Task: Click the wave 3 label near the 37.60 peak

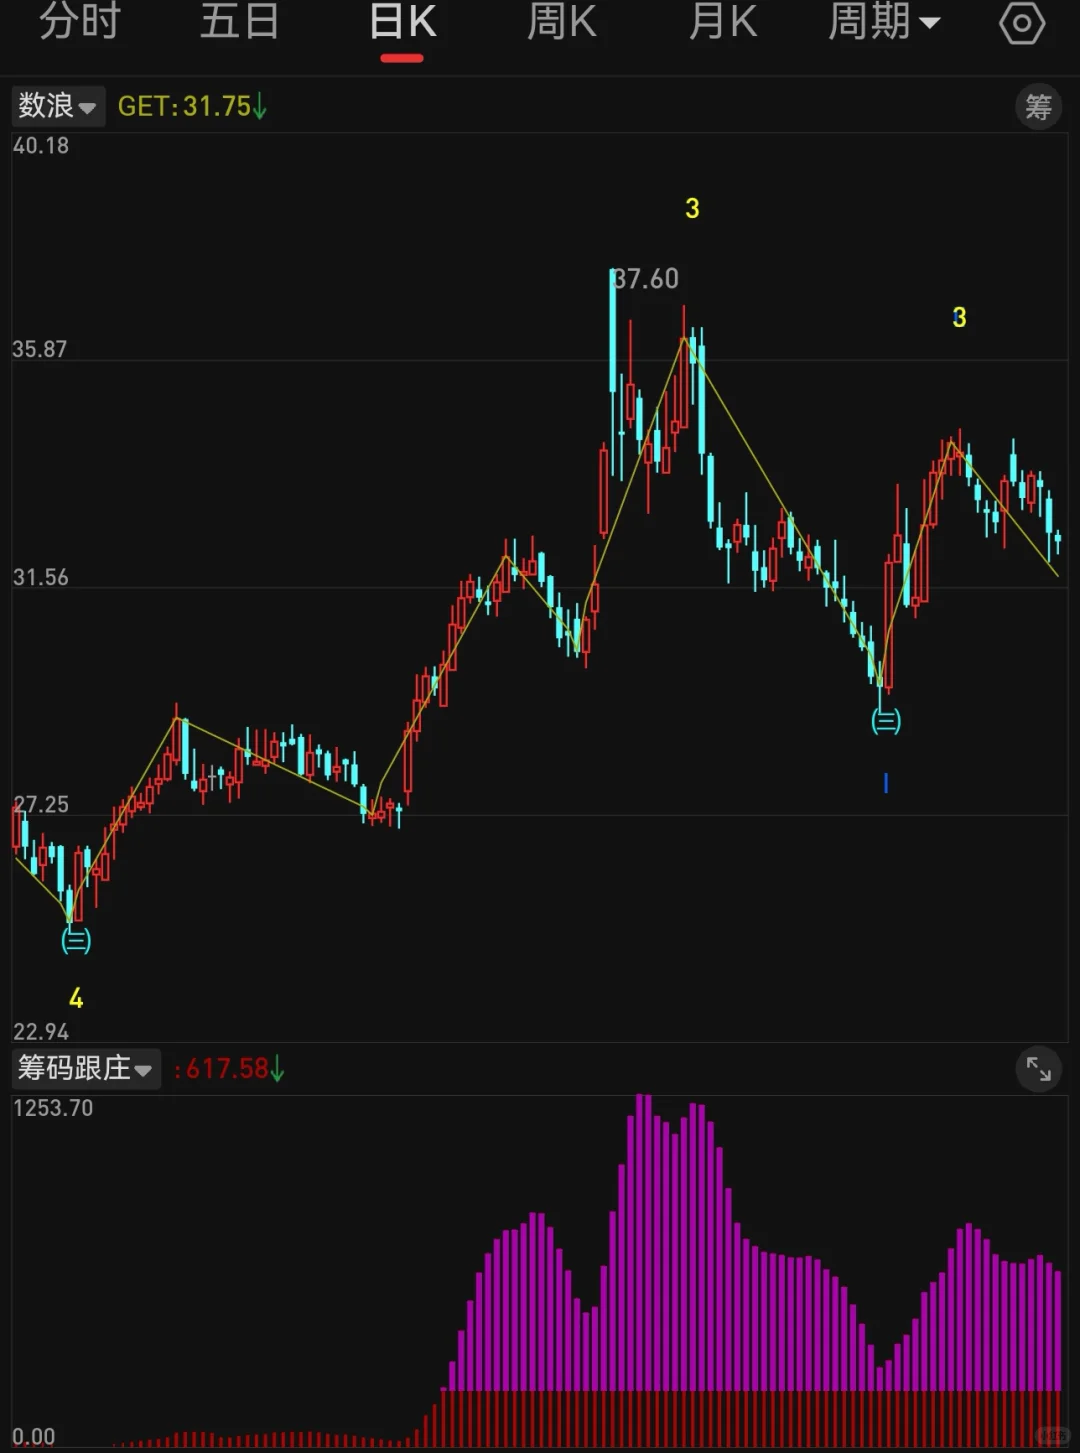Action: 692,208
